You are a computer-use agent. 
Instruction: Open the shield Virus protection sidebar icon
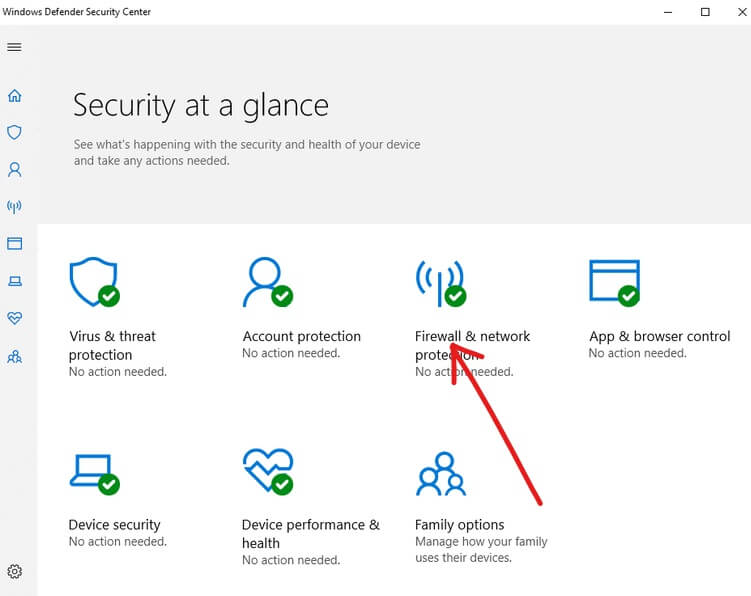click(x=14, y=132)
